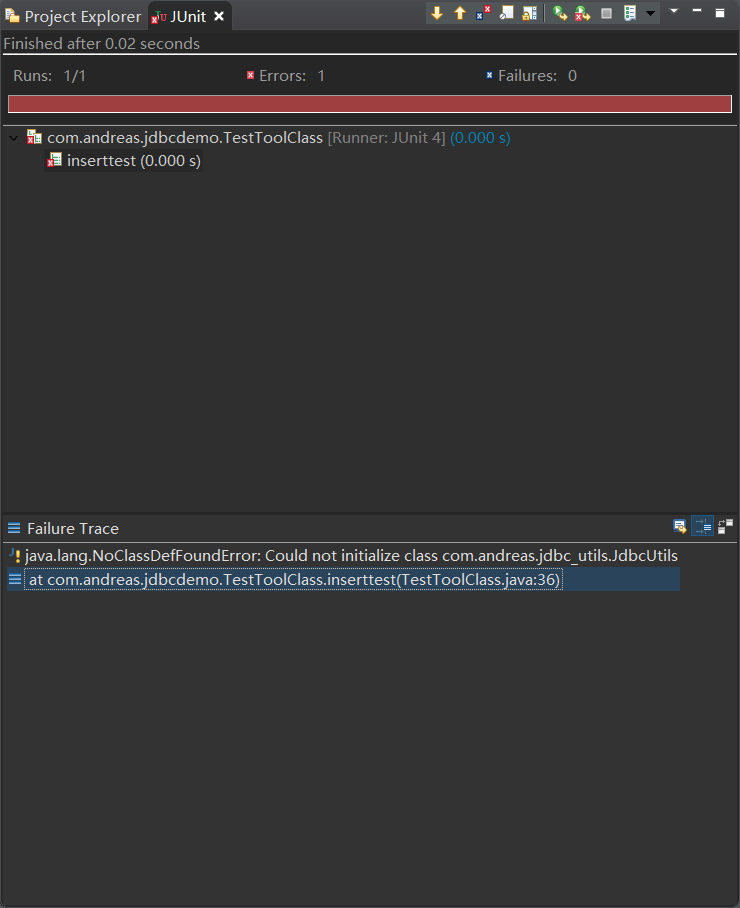Click the inserttest error icon
The height and width of the screenshot is (908, 740).
tap(54, 160)
